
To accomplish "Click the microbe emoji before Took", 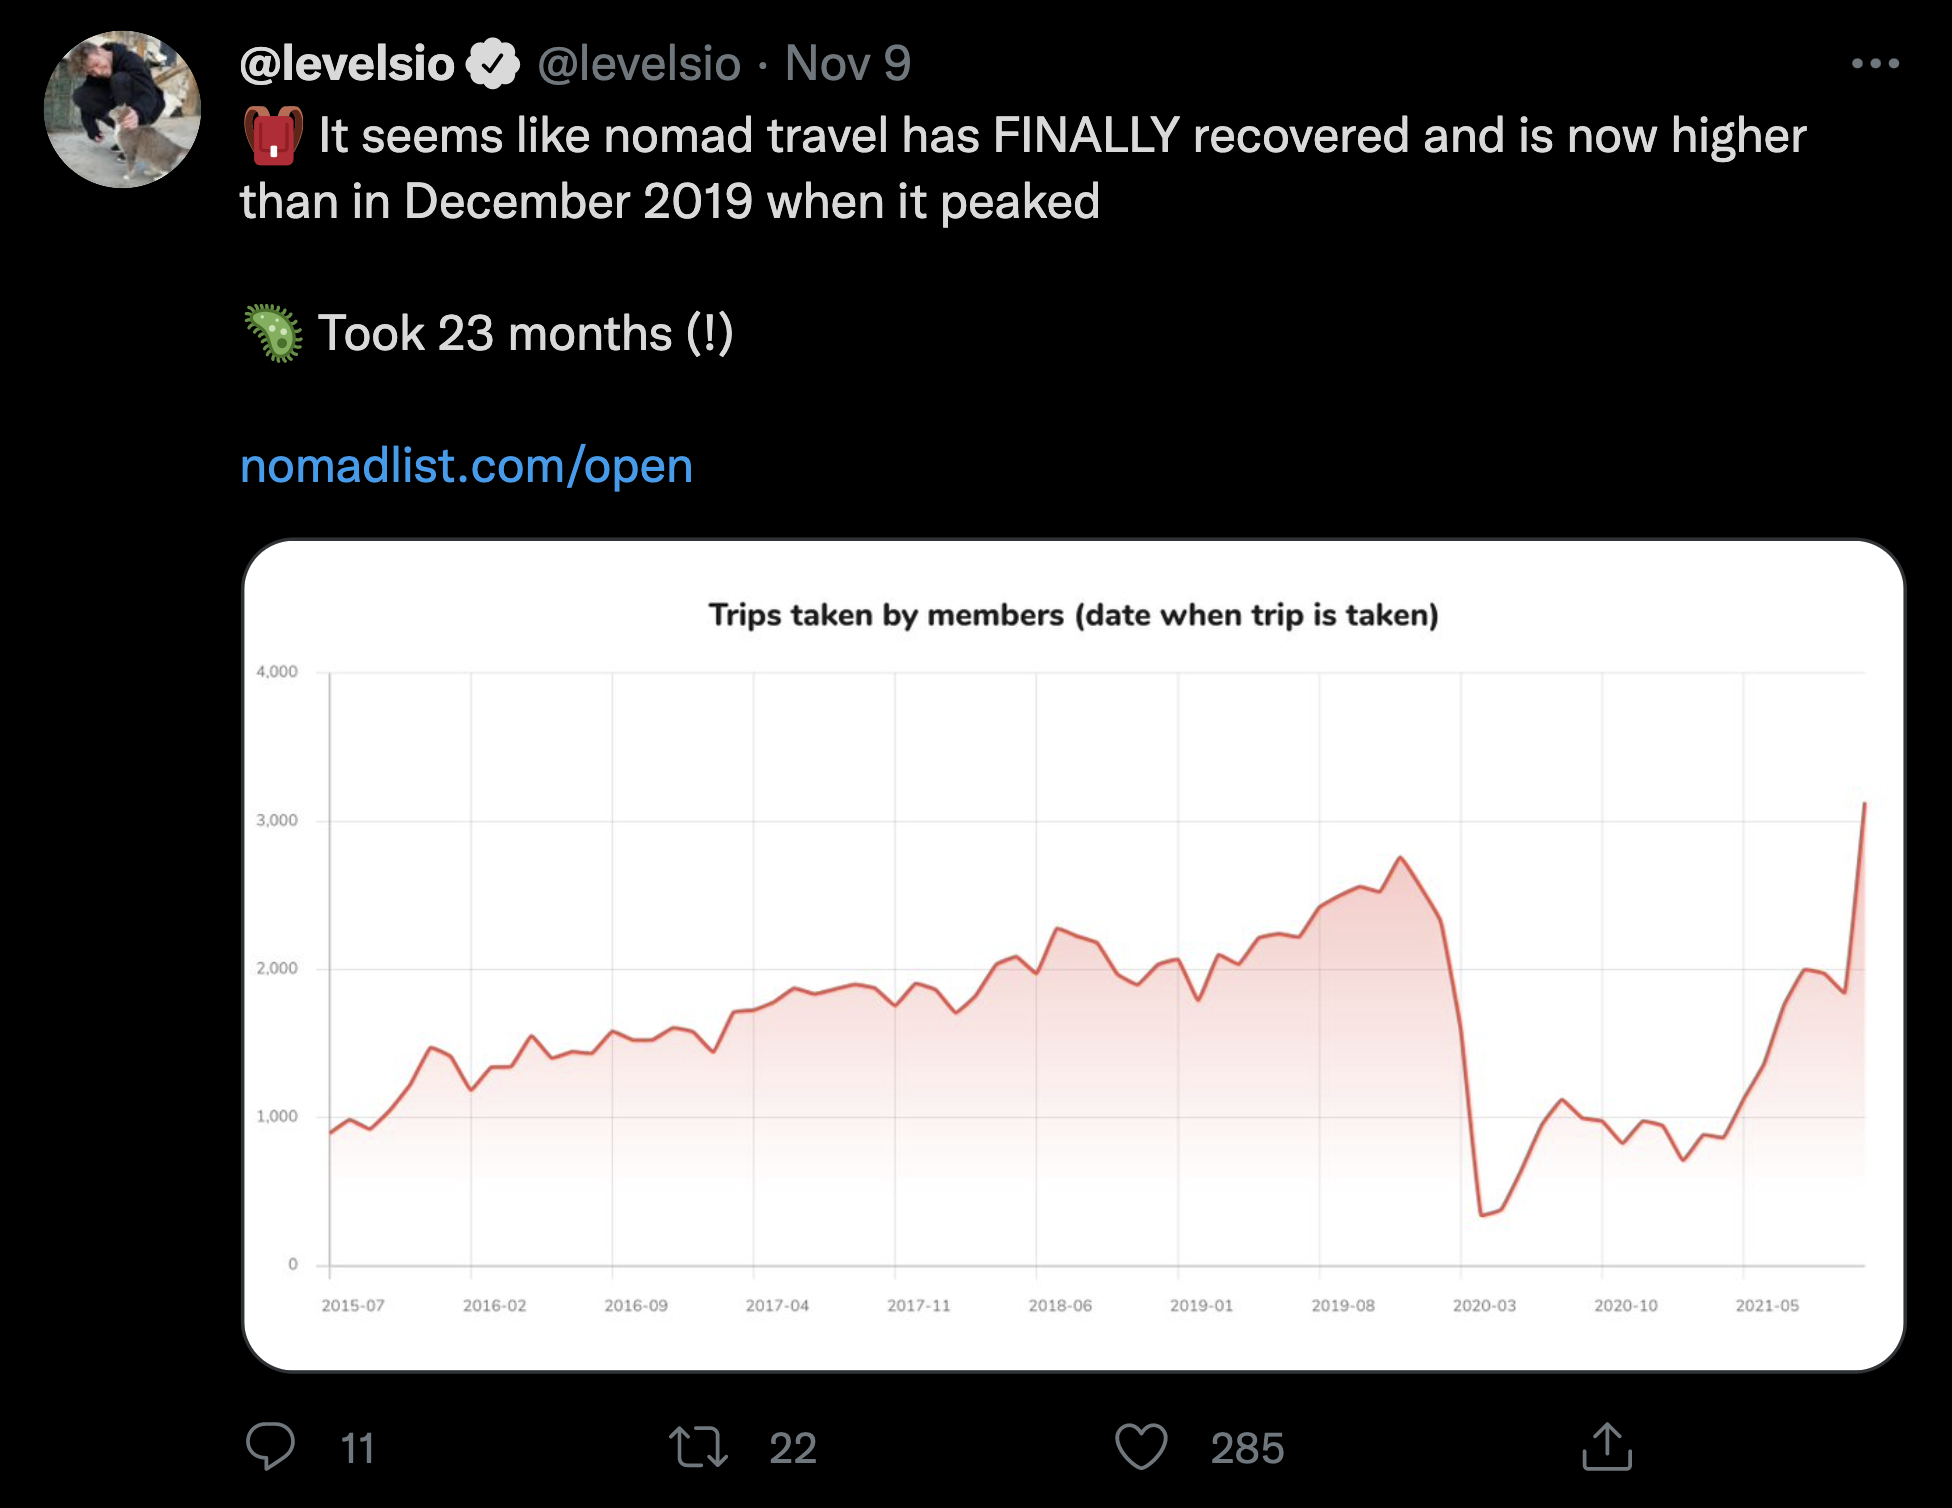I will pyautogui.click(x=273, y=333).
